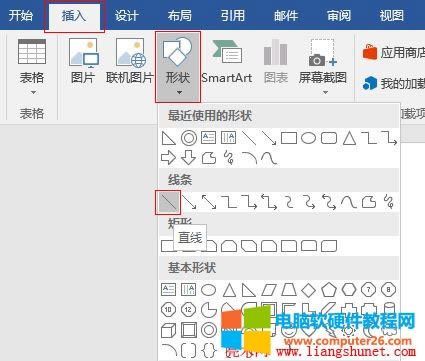Pick curved double-arrow connector under 线条

click(329, 202)
